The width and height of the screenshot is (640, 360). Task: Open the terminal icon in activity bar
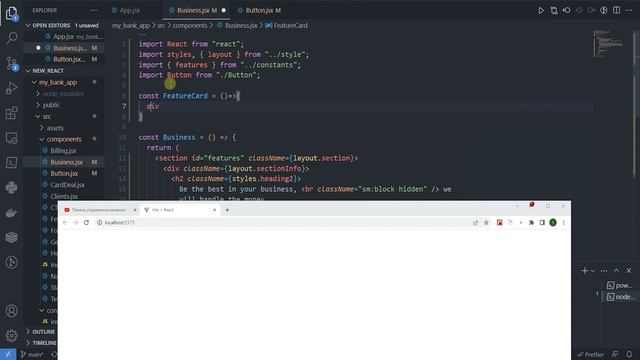click(11, 162)
